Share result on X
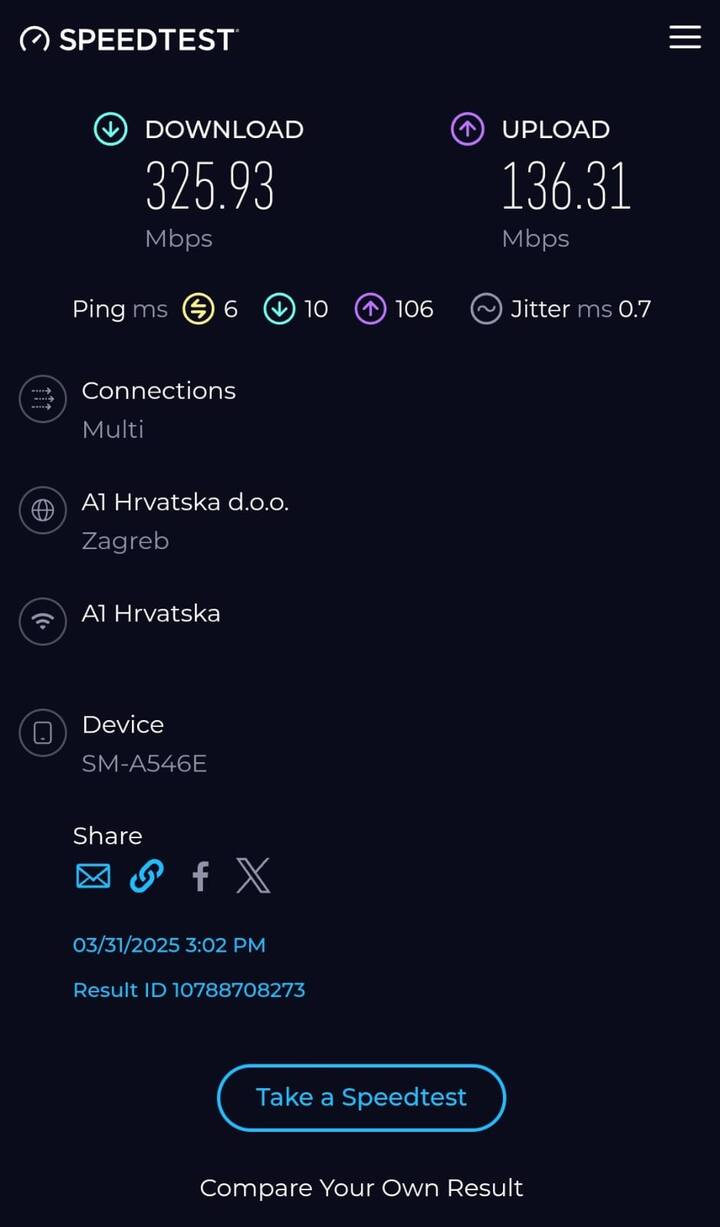Viewport: 720px width, 1227px height. 253,876
